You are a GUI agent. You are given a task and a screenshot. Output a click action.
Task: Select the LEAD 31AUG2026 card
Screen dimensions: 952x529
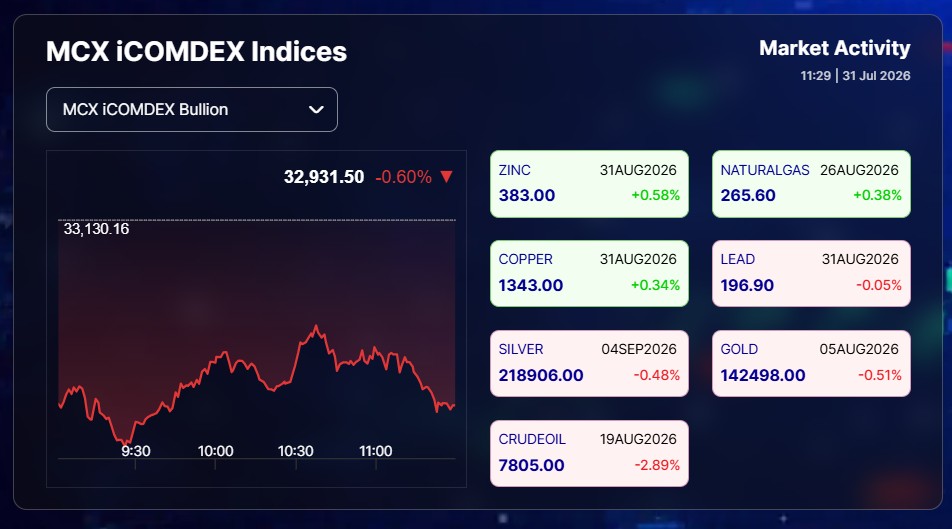[811, 274]
